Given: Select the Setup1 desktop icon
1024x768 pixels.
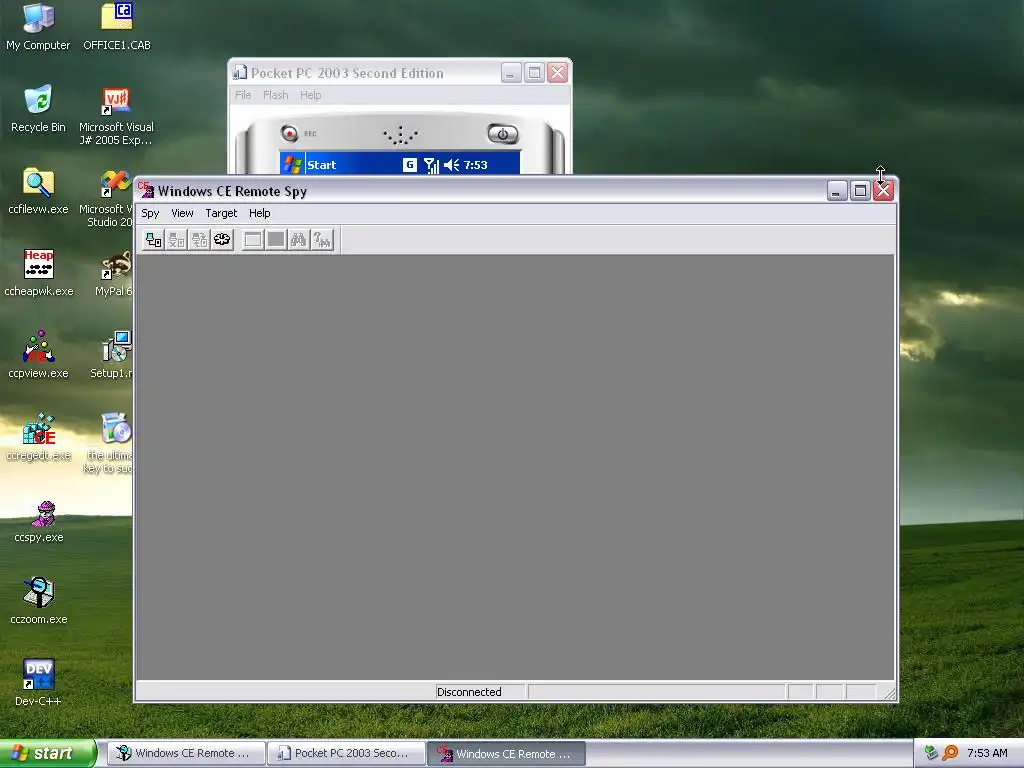Looking at the screenshot, I should (x=114, y=355).
